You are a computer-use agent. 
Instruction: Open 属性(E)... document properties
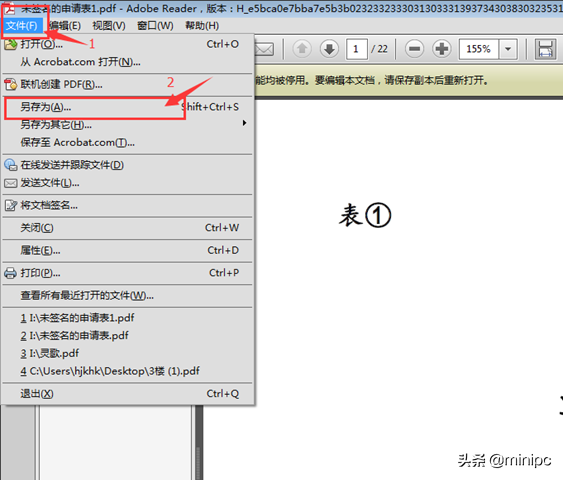[127, 250]
